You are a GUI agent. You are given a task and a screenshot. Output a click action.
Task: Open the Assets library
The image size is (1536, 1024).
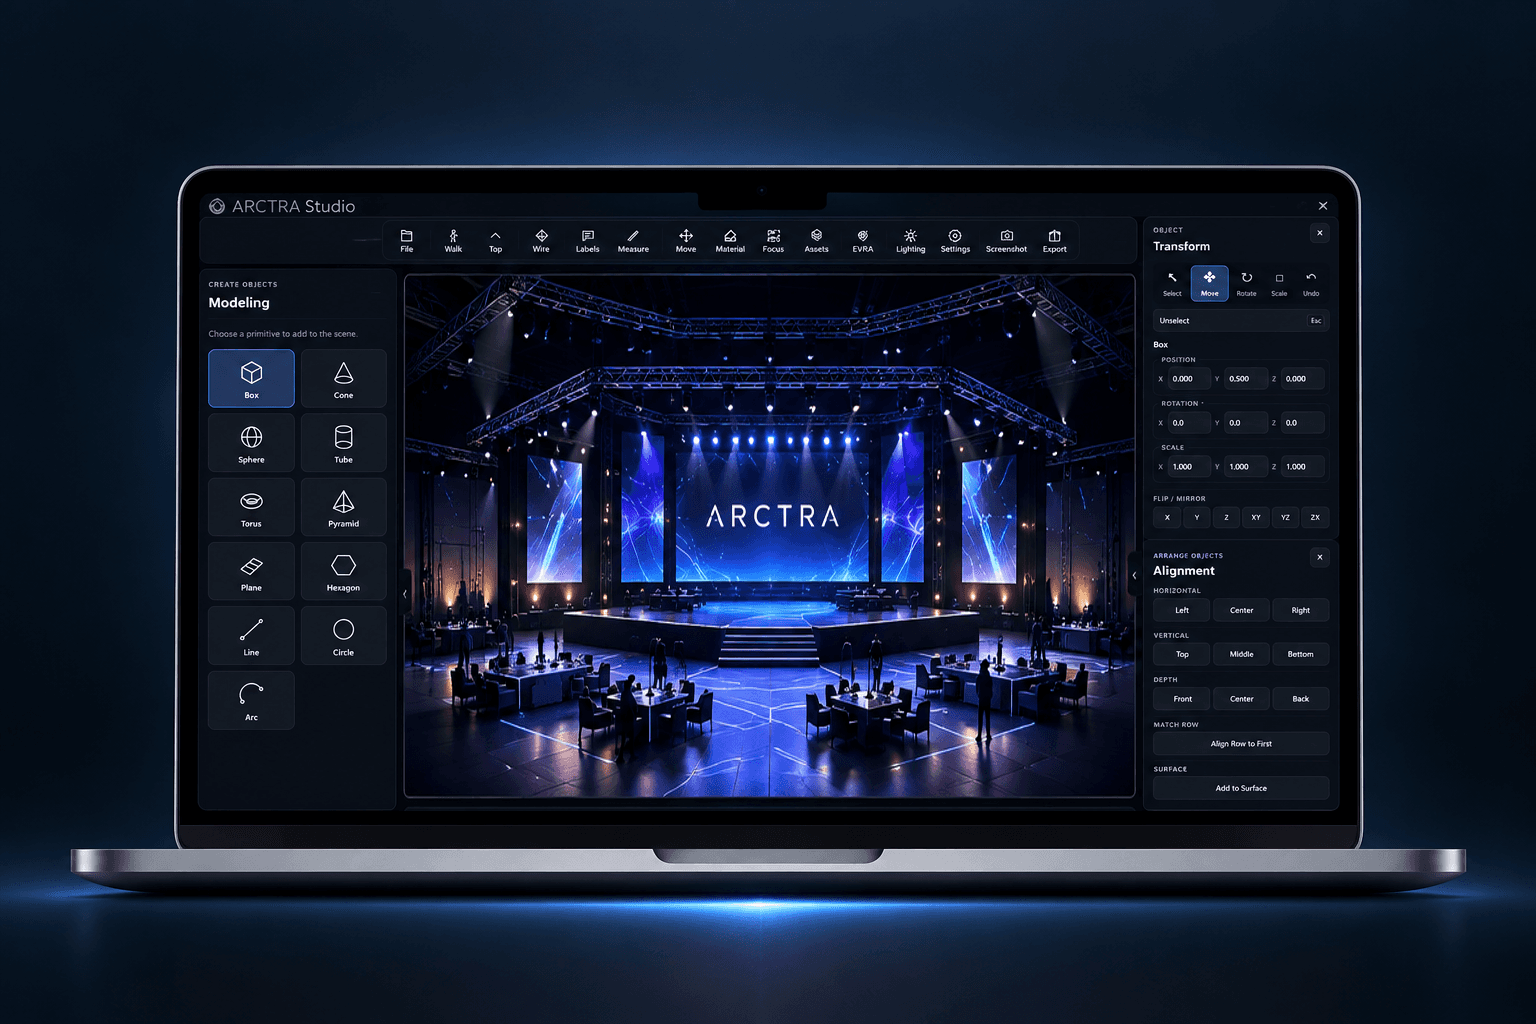point(816,241)
